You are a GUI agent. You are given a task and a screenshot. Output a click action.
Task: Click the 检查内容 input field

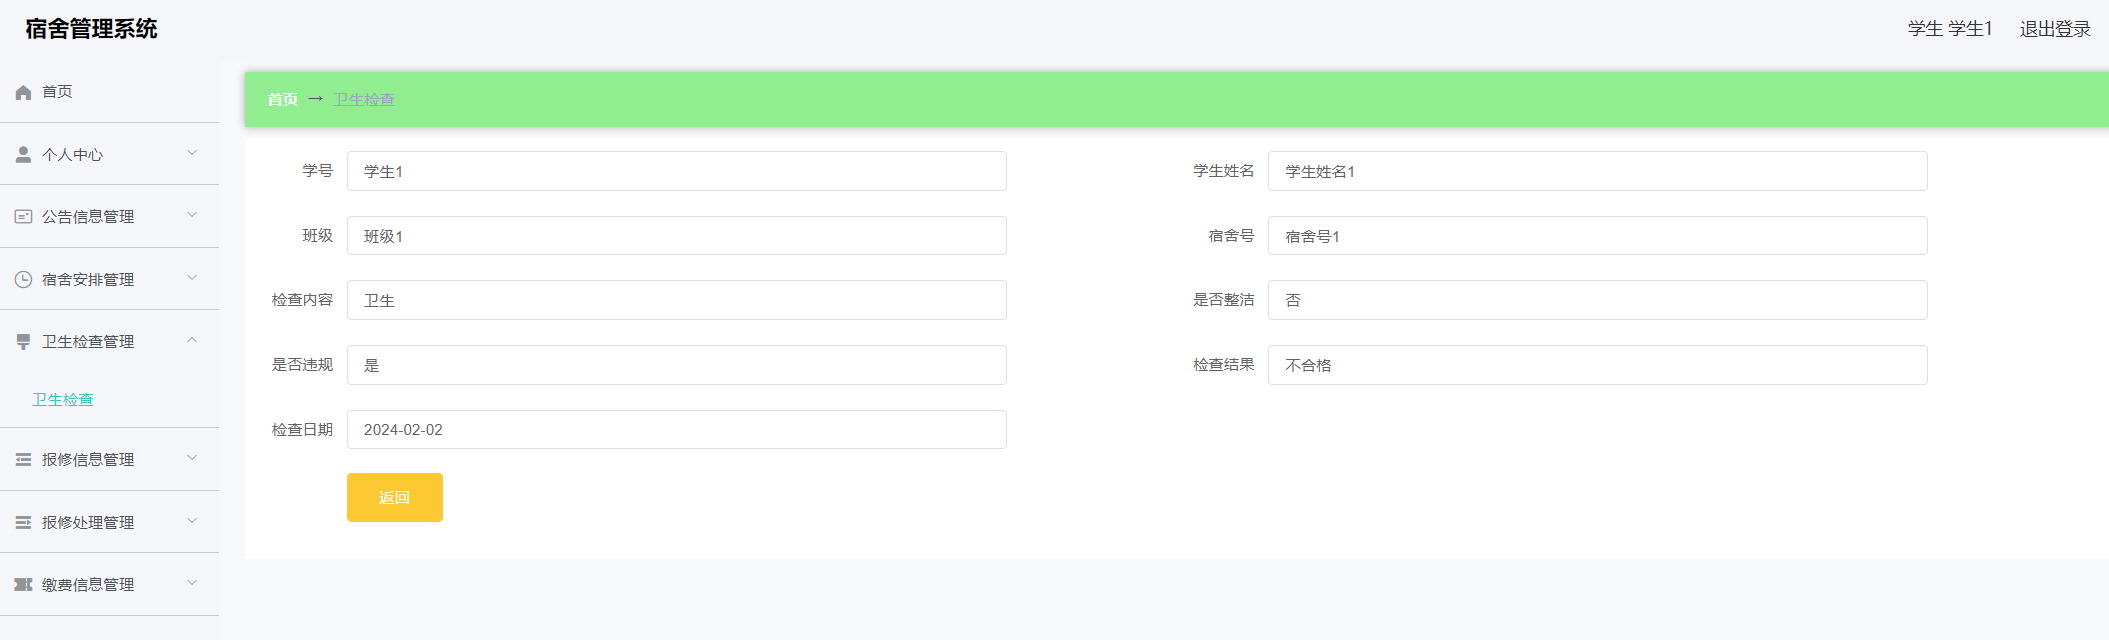pyautogui.click(x=677, y=300)
